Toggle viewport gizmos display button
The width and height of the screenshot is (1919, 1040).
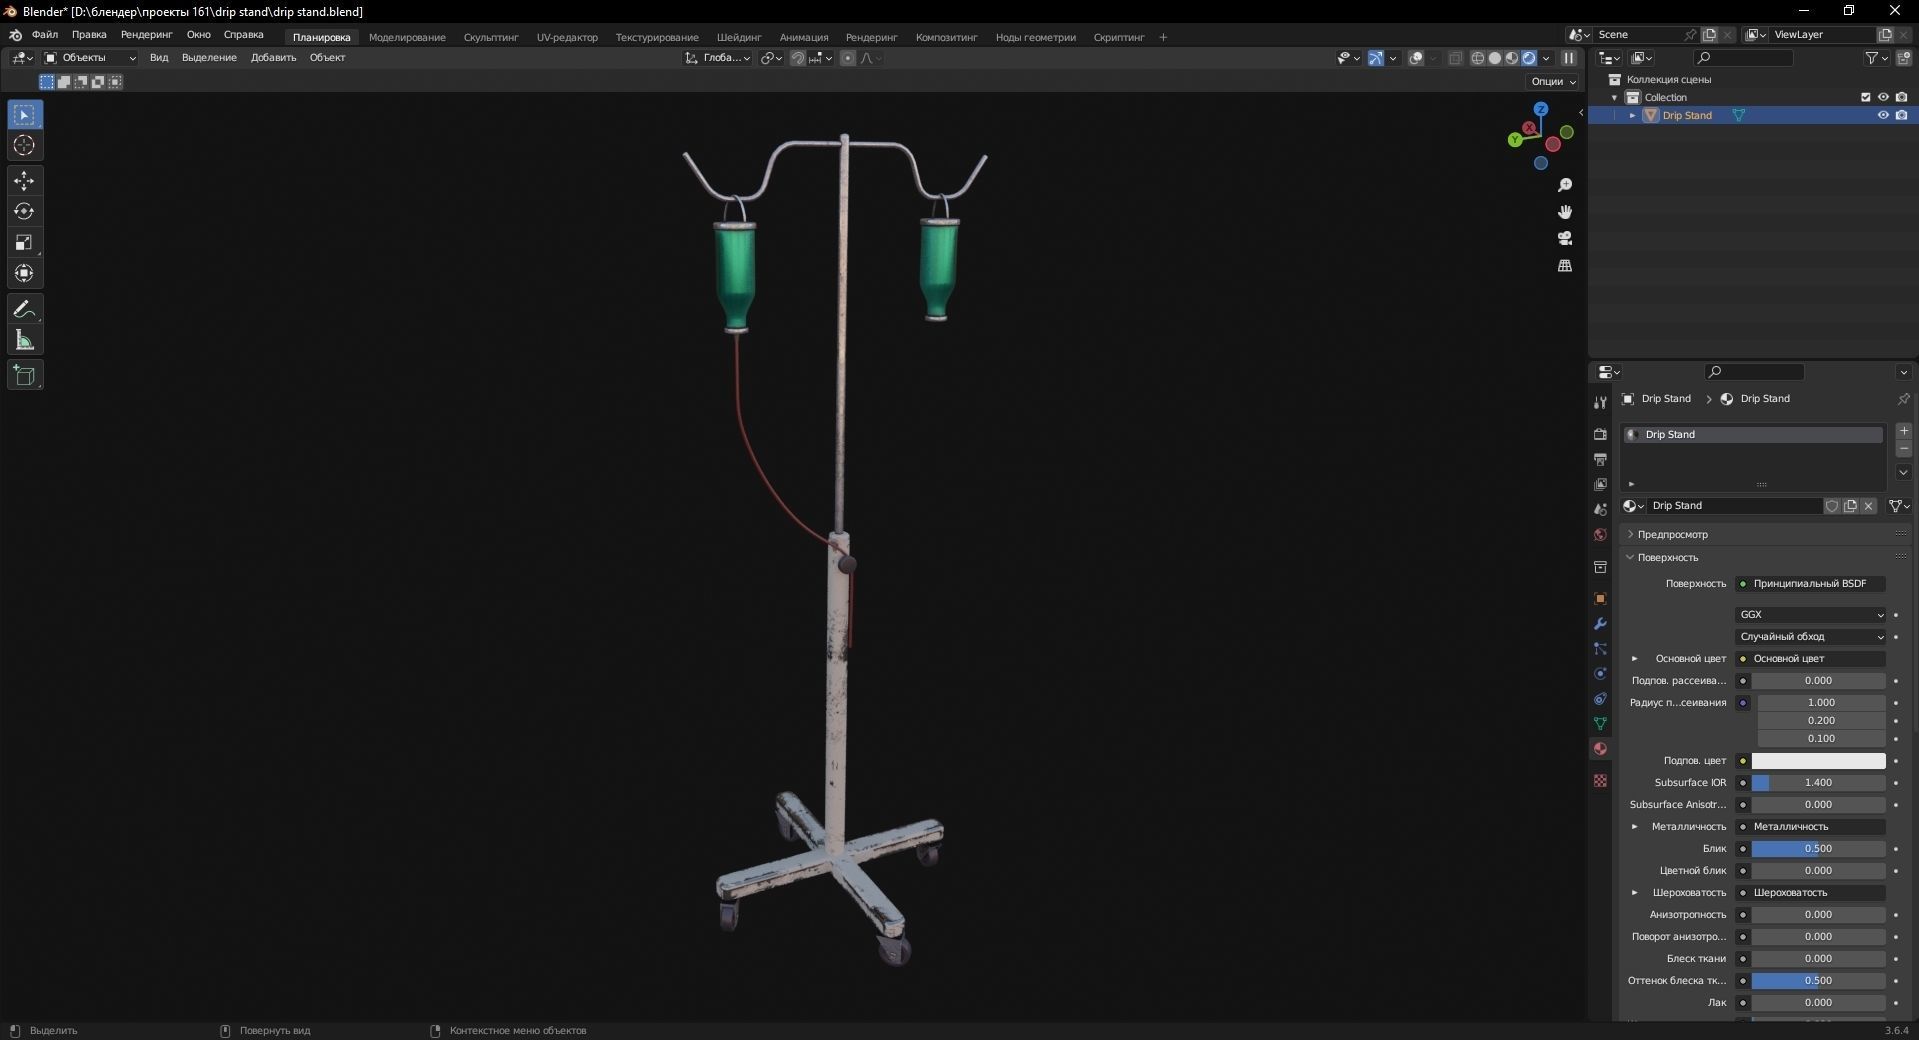point(1376,58)
